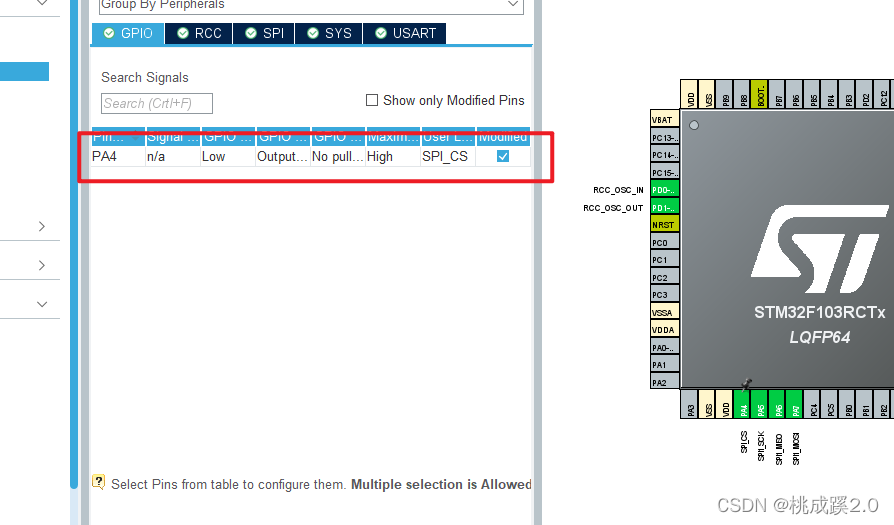Image resolution: width=894 pixels, height=525 pixels.
Task: Open the SYS tab
Action: 328,33
